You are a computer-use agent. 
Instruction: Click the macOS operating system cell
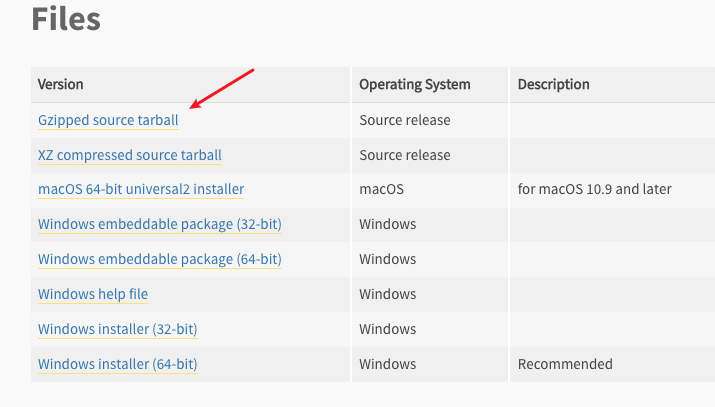380,189
